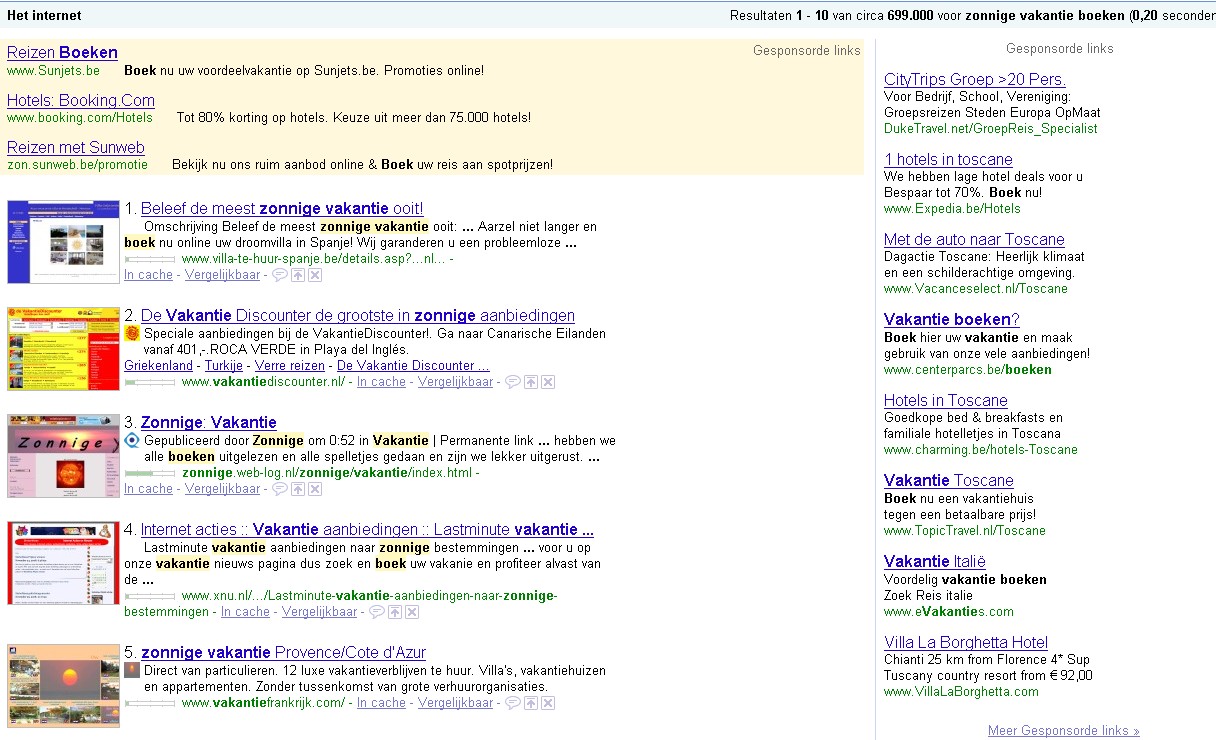View In cache for vakantiefrankrijk.com result
Screen dimensions: 1216x740
381,703
